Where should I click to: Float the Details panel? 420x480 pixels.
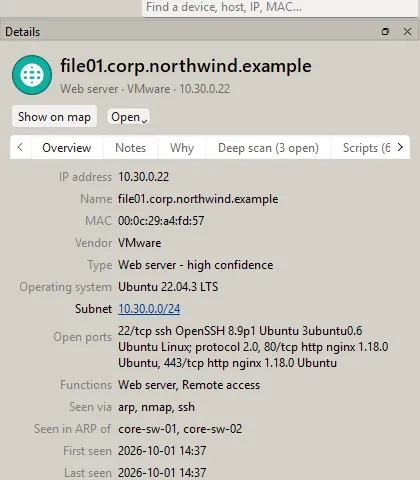385,32
